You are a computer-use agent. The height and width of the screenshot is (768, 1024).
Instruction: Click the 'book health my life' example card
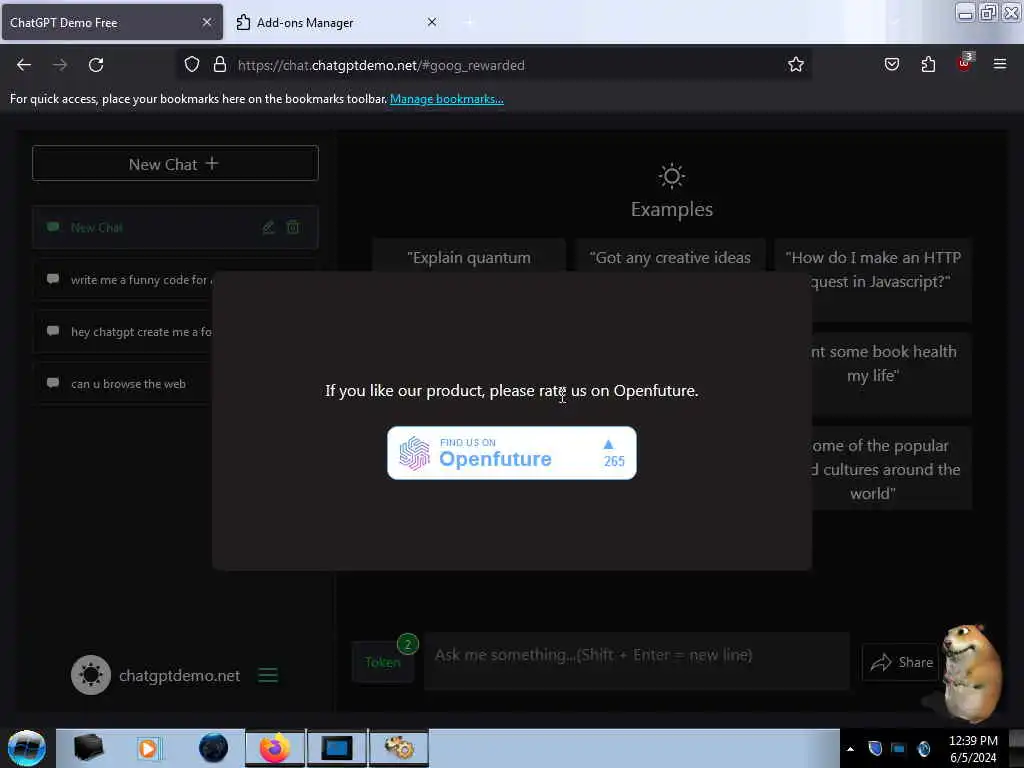tap(891, 375)
